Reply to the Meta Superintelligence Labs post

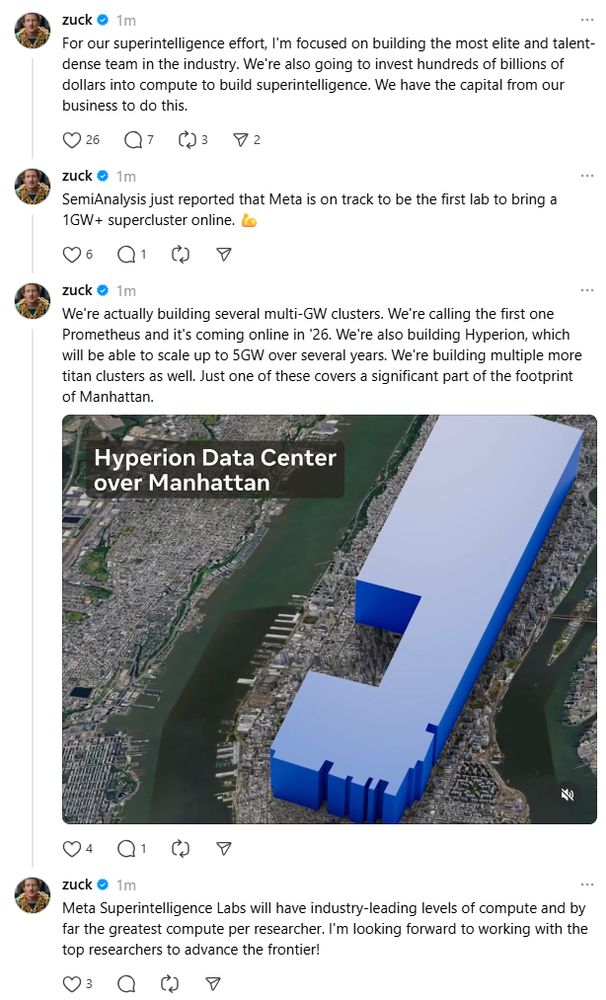click(x=126, y=983)
